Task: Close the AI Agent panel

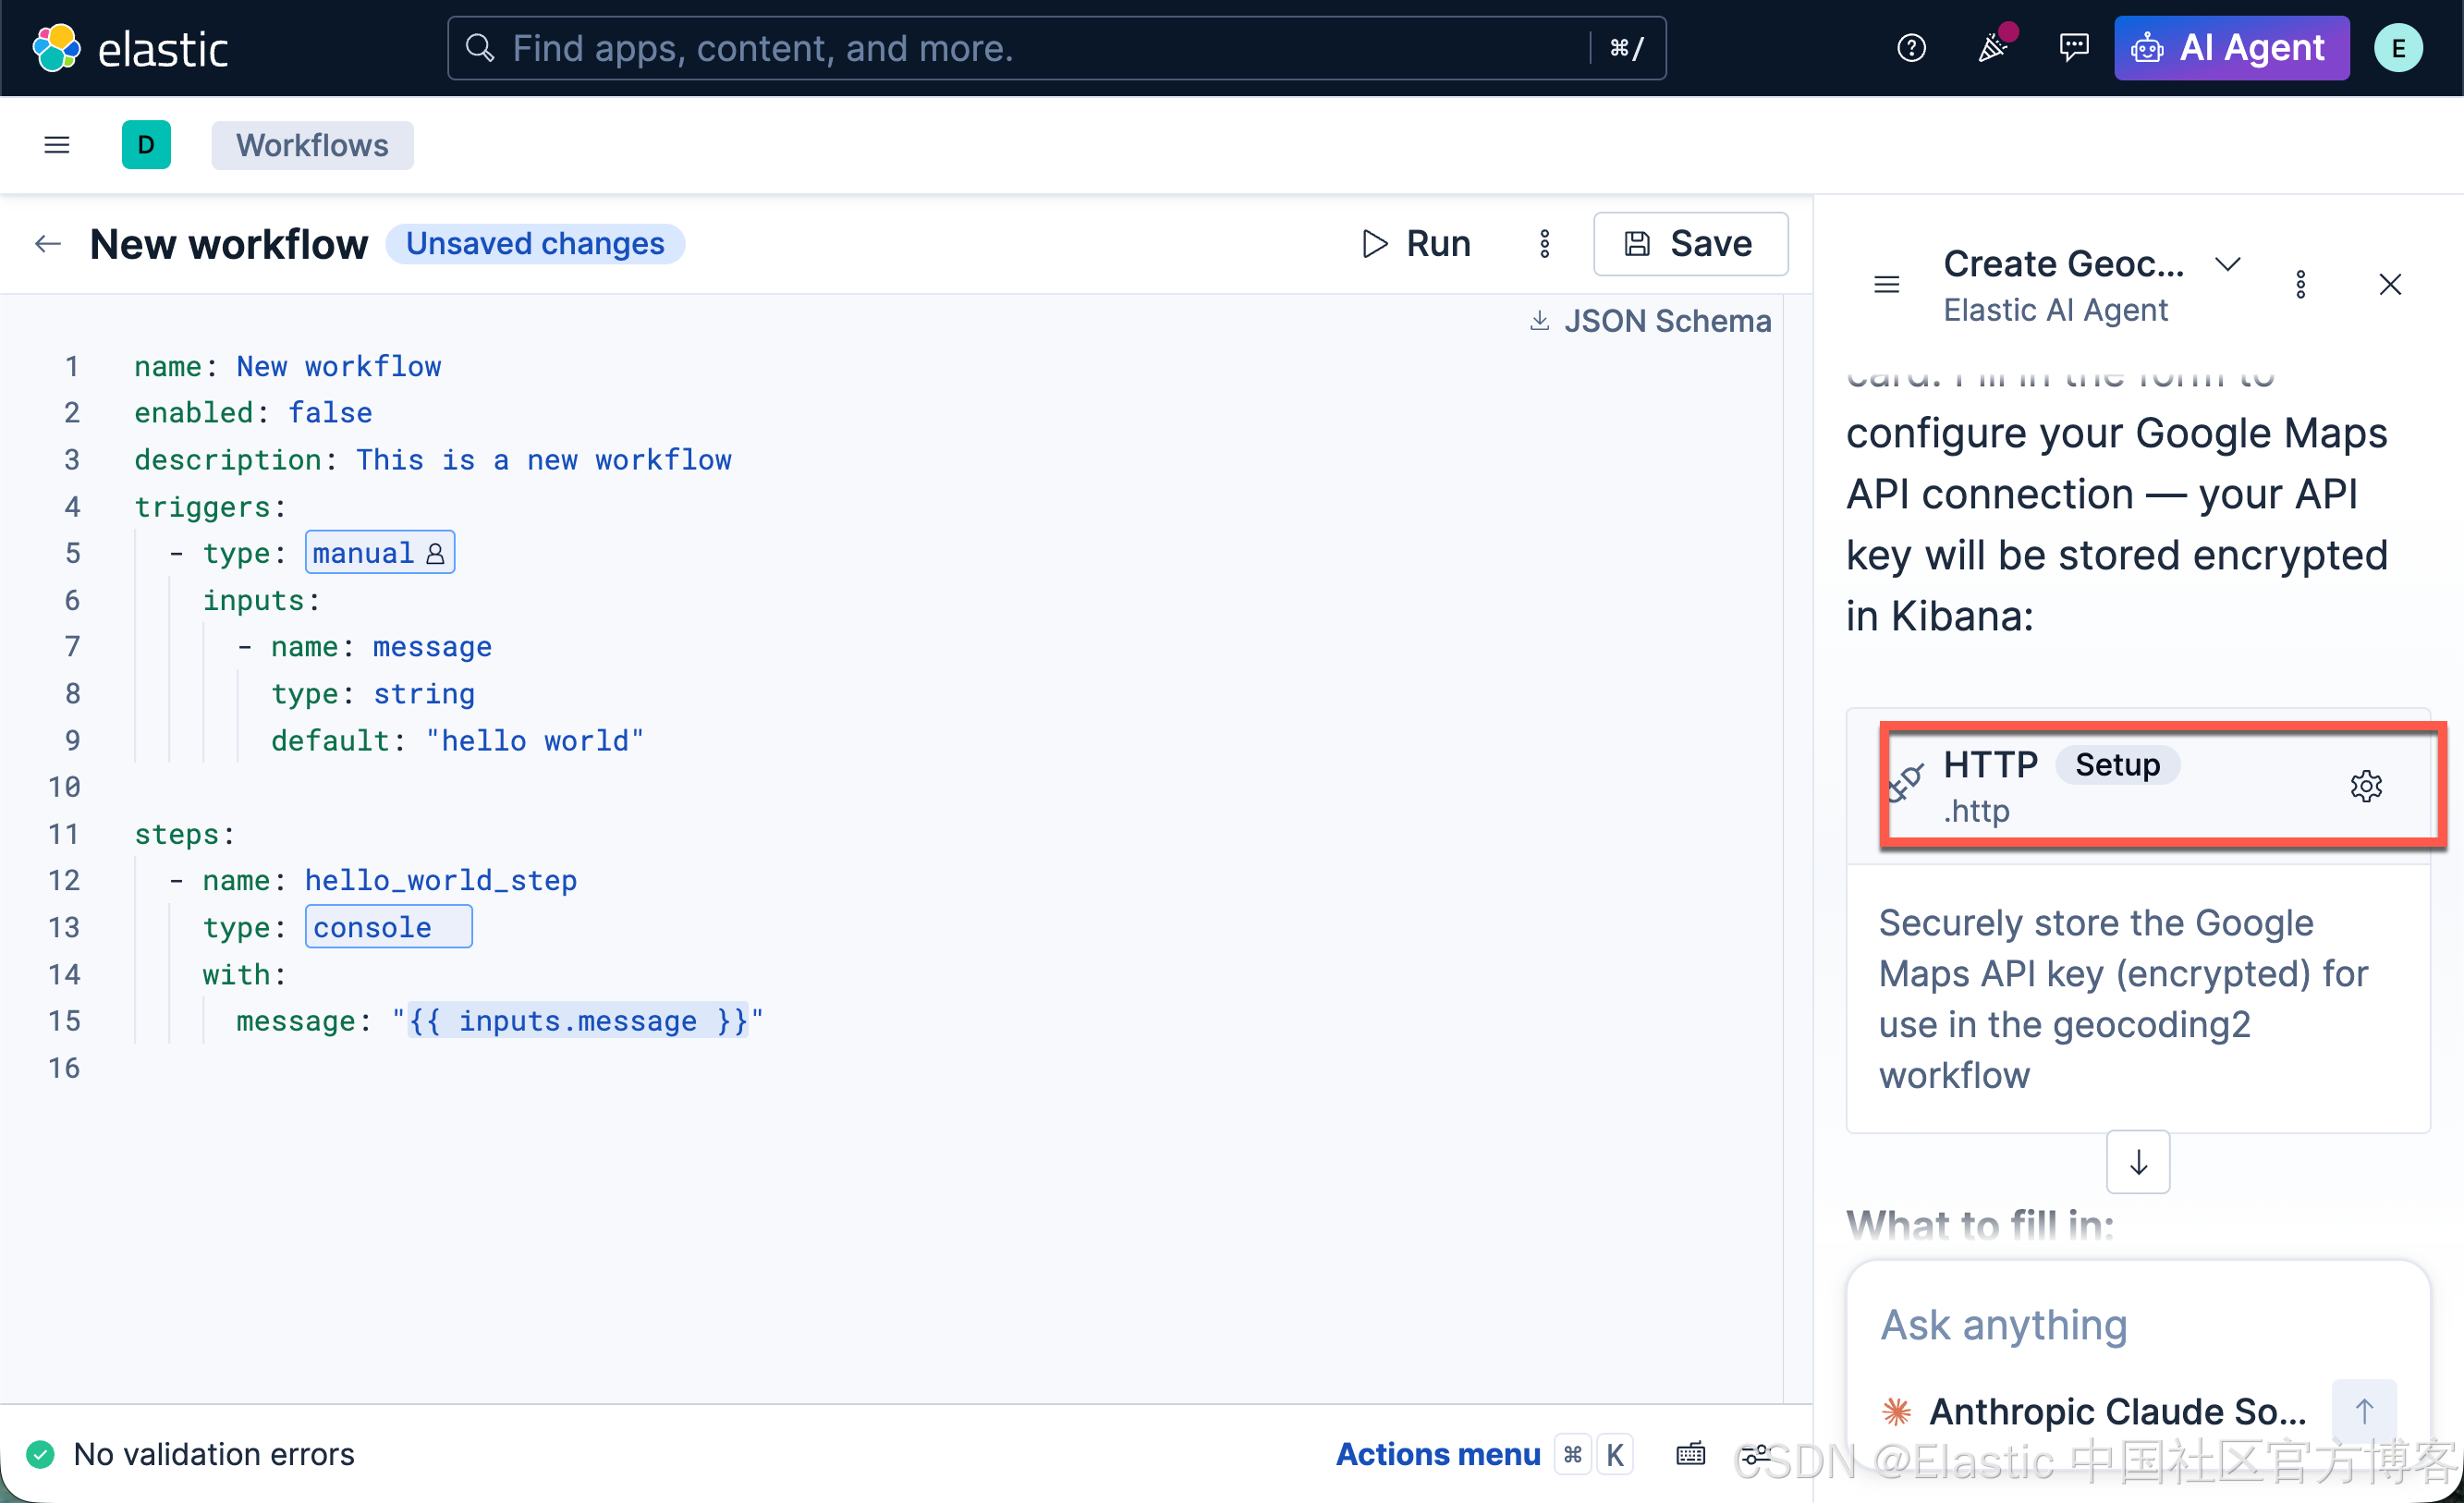Action: click(2389, 285)
